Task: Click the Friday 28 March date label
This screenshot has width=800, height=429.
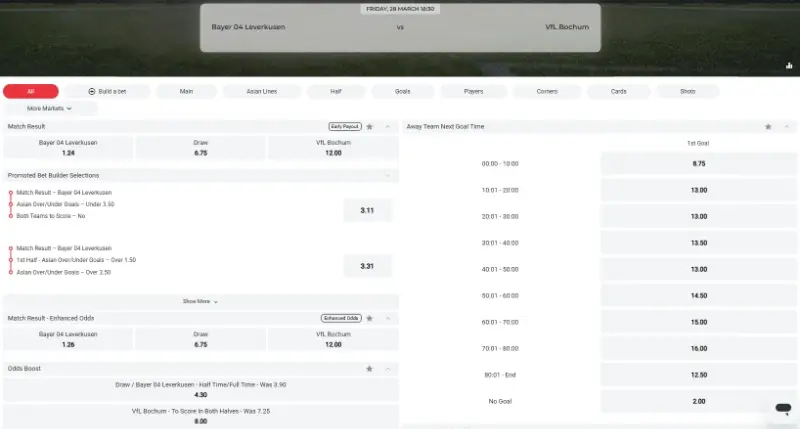Action: pos(400,9)
